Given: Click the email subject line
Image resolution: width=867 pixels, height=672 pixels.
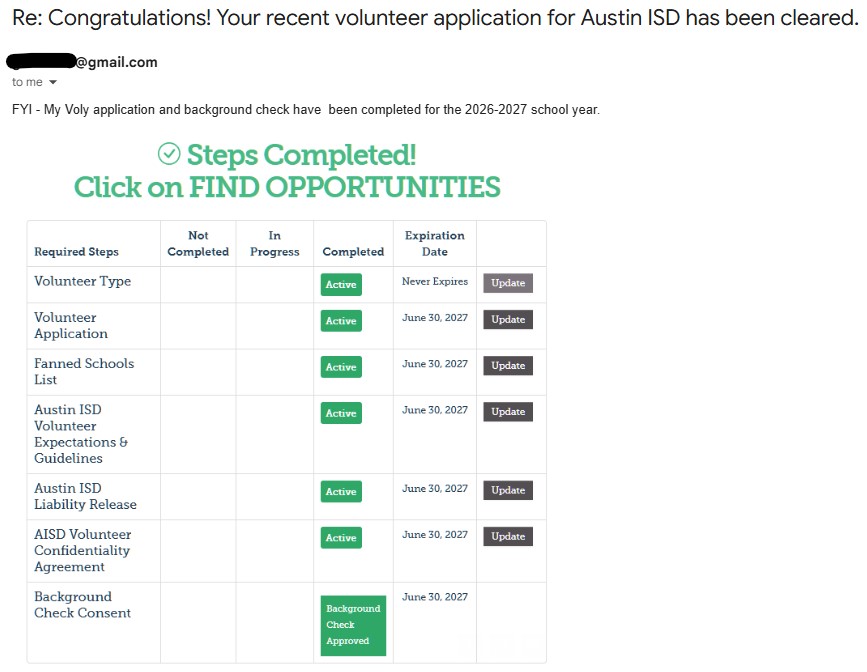Looking at the screenshot, I should click(435, 18).
